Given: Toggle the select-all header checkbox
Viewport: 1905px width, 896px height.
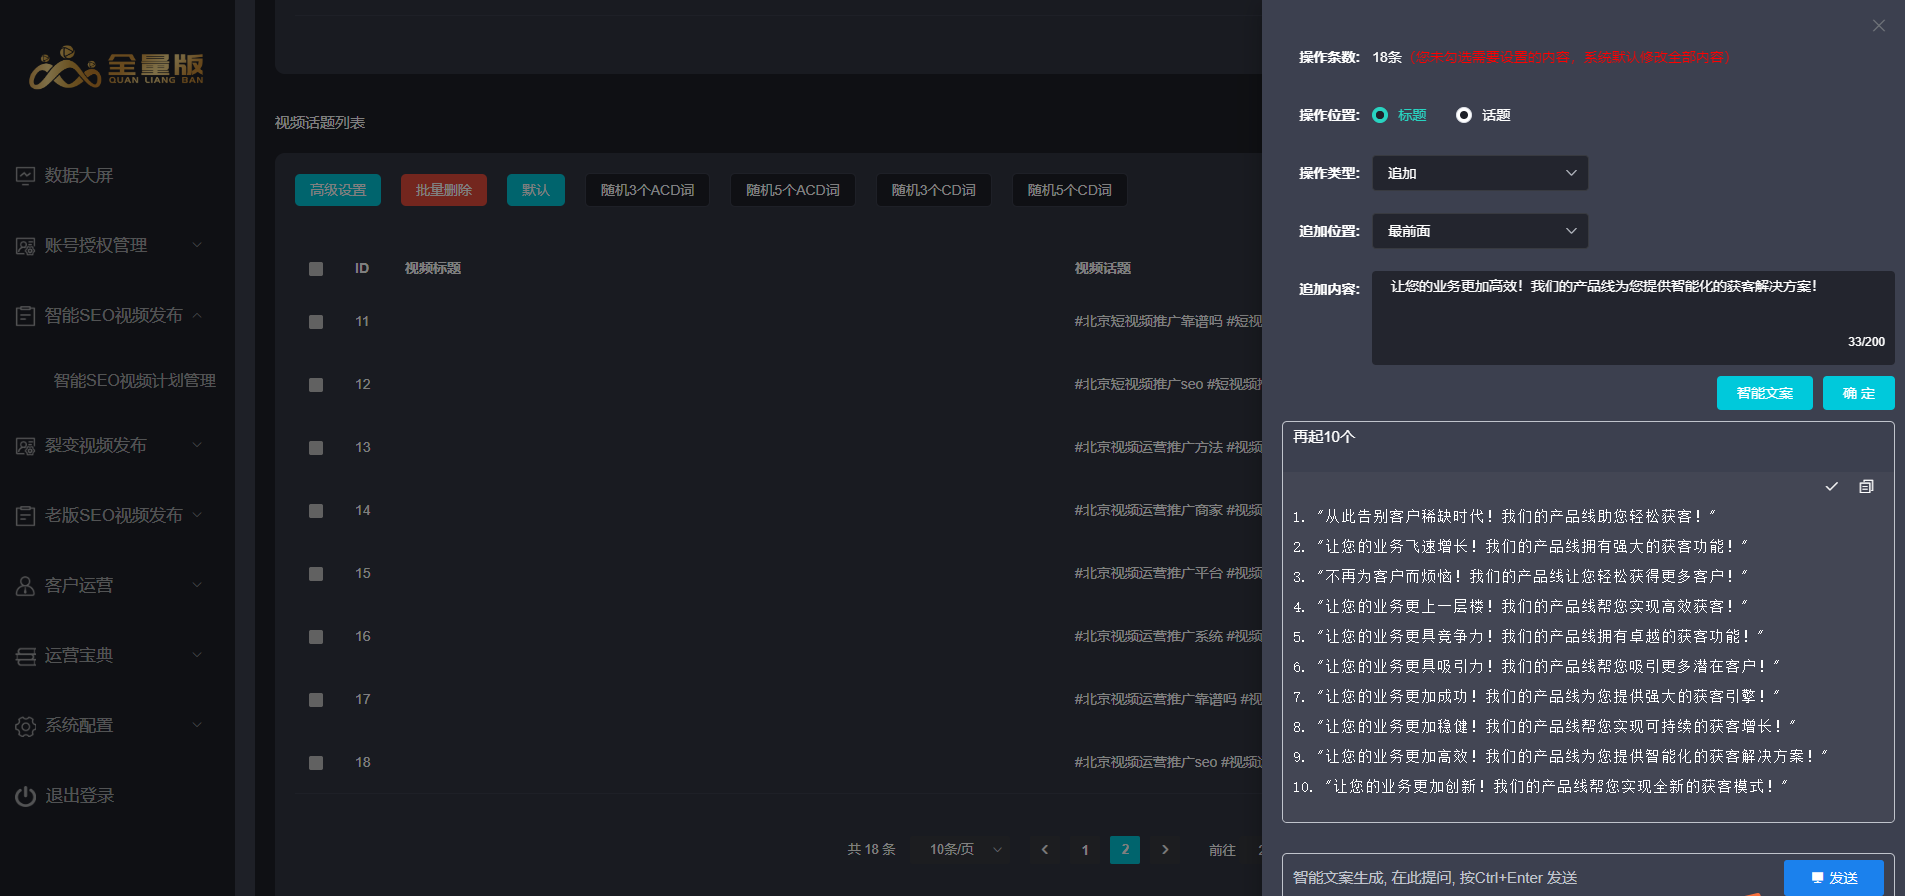Looking at the screenshot, I should pyautogui.click(x=316, y=269).
